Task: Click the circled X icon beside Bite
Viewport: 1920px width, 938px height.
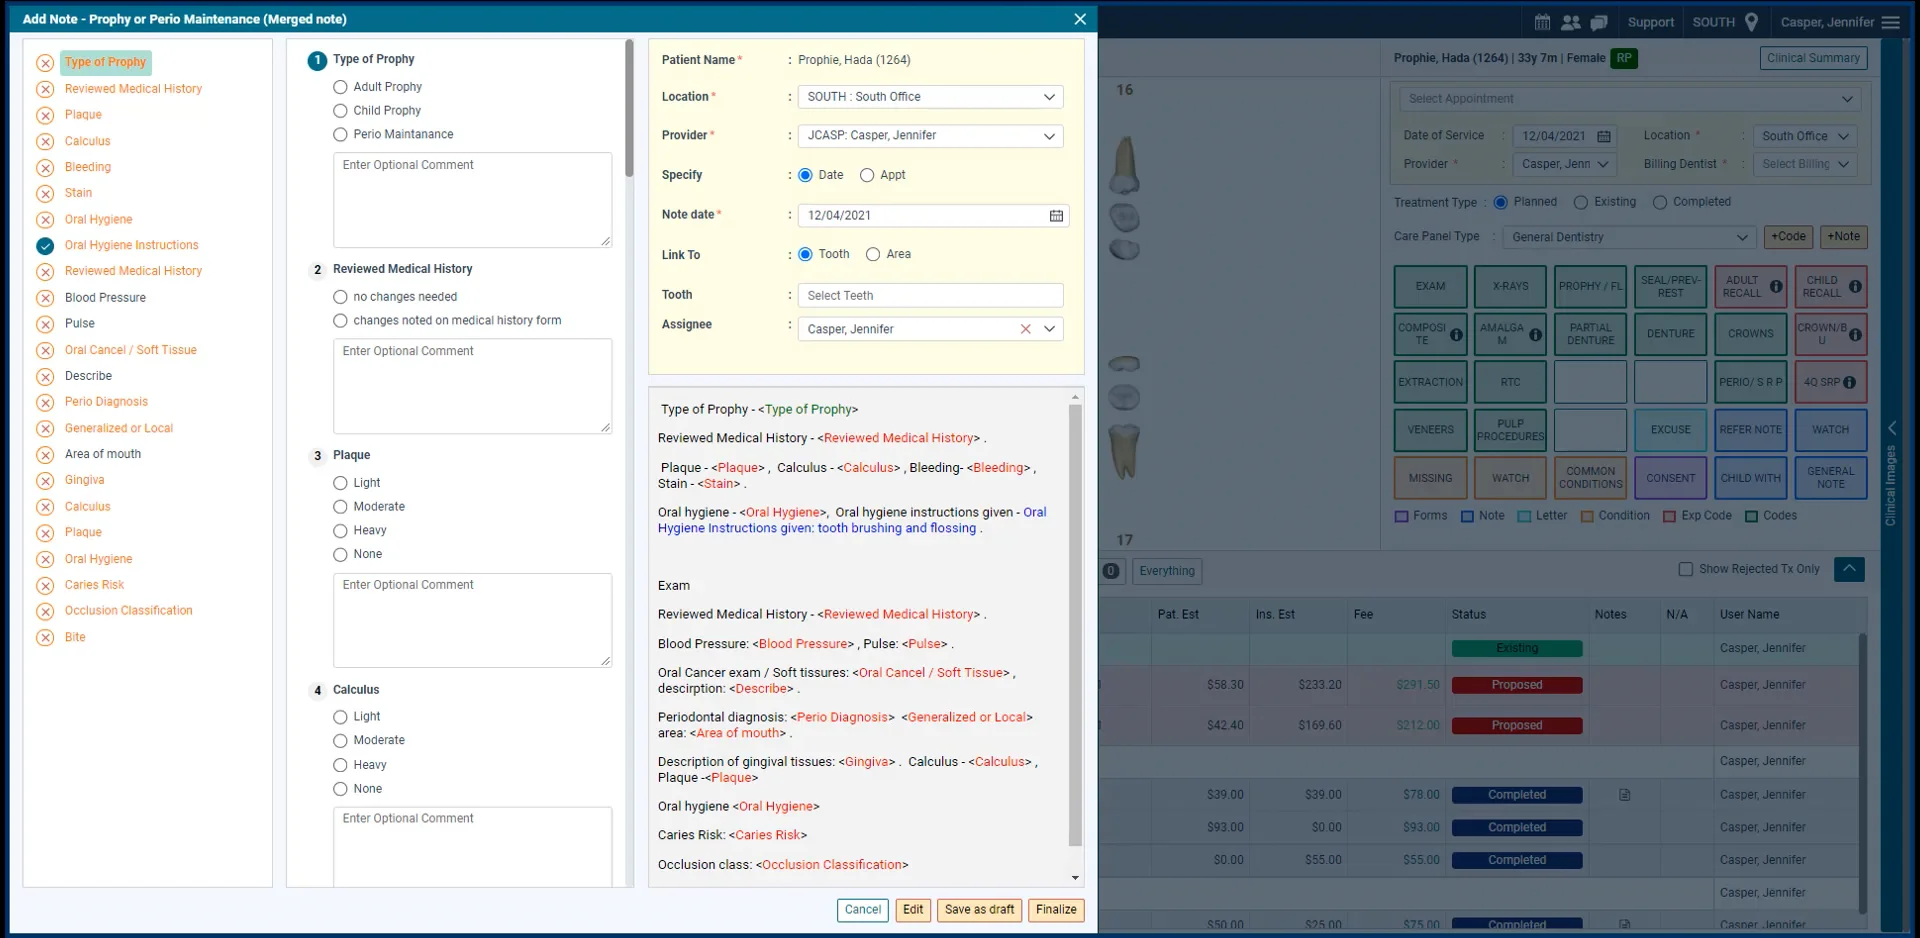Action: point(45,638)
